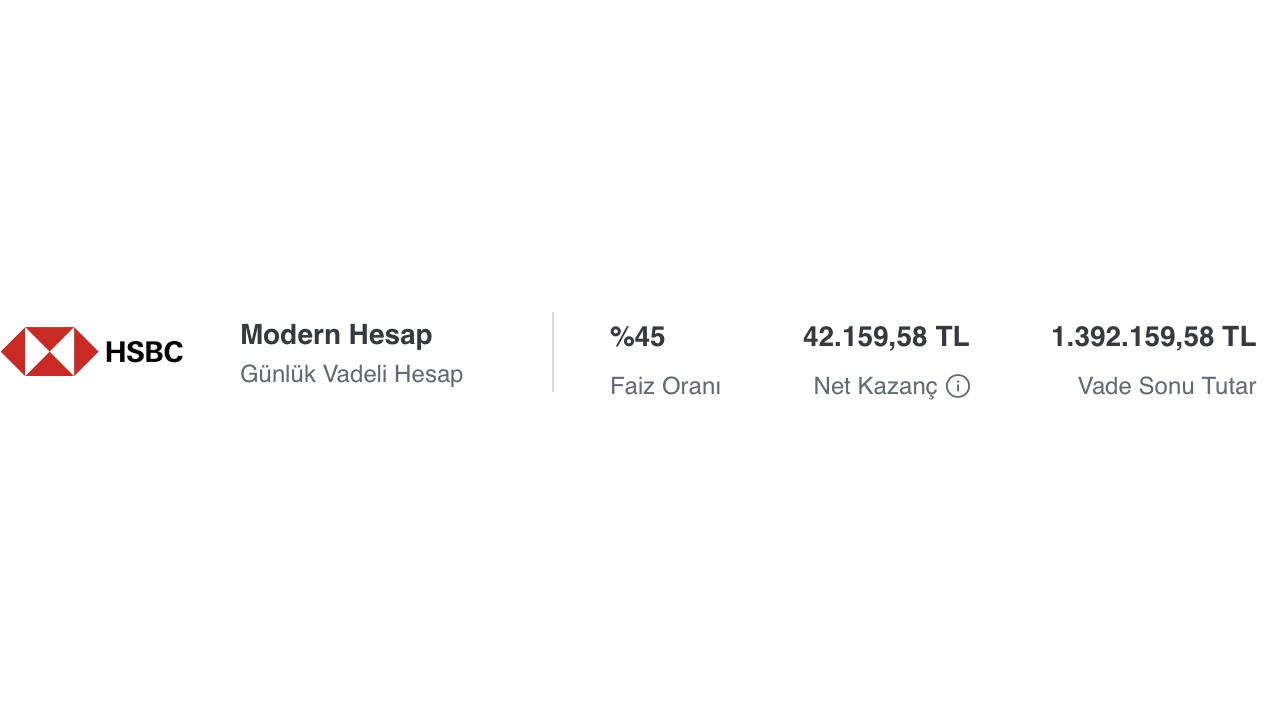Viewport: 1280px width, 720px height.
Task: Click the white center of HSBC emblem
Action: click(49, 351)
